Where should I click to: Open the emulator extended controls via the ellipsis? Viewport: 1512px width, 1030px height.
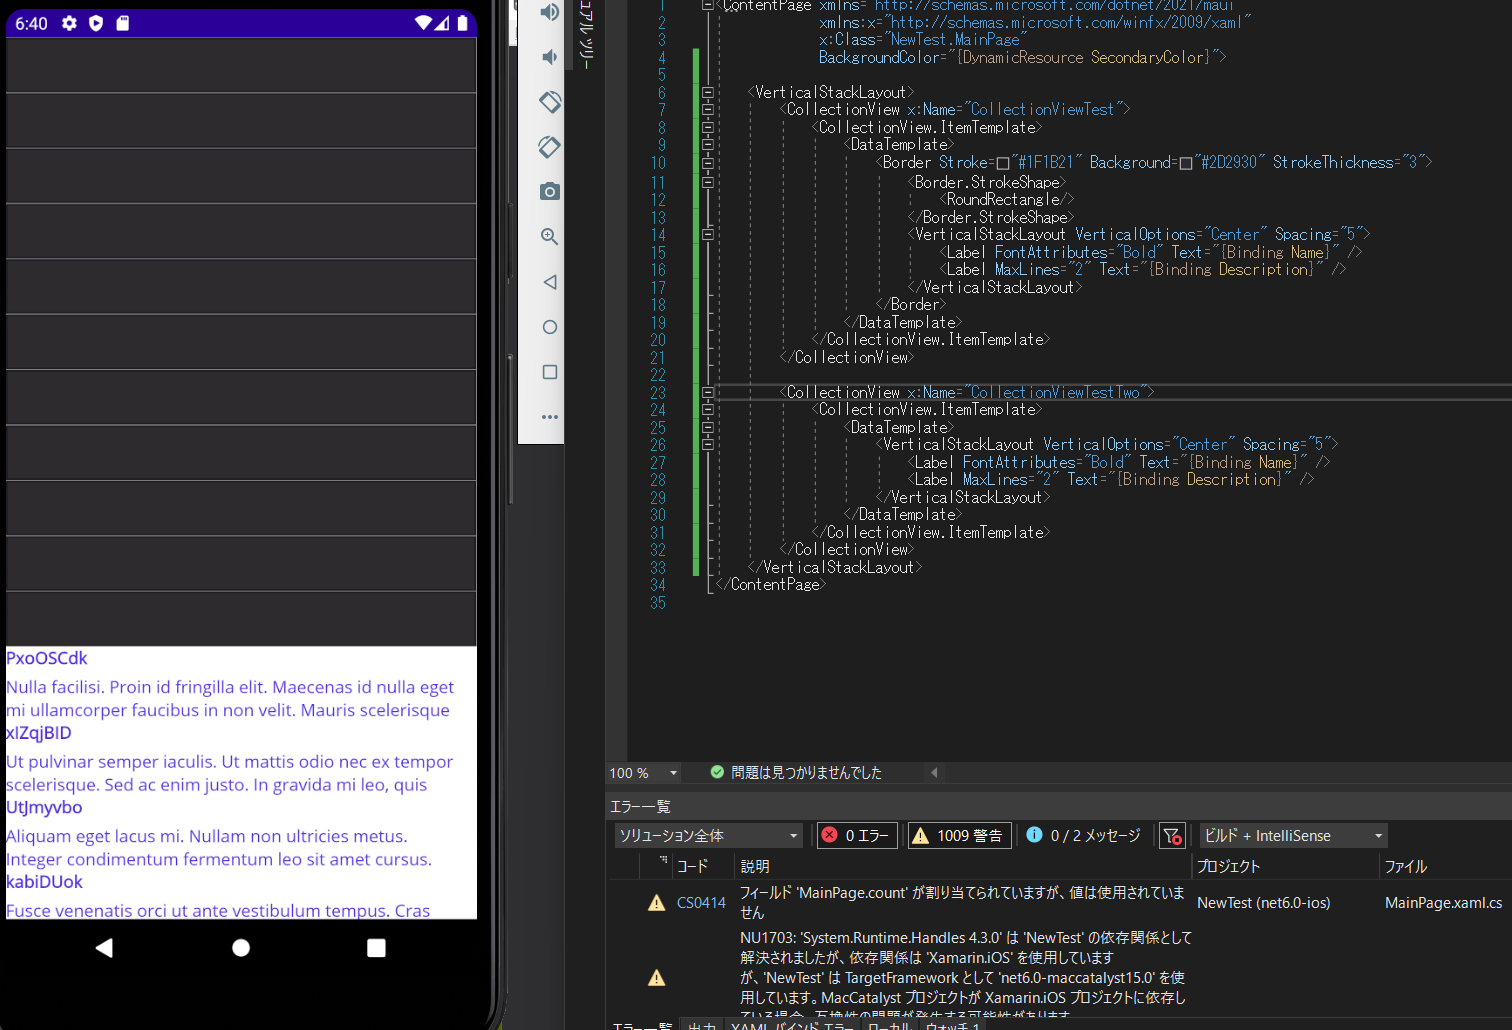549,417
